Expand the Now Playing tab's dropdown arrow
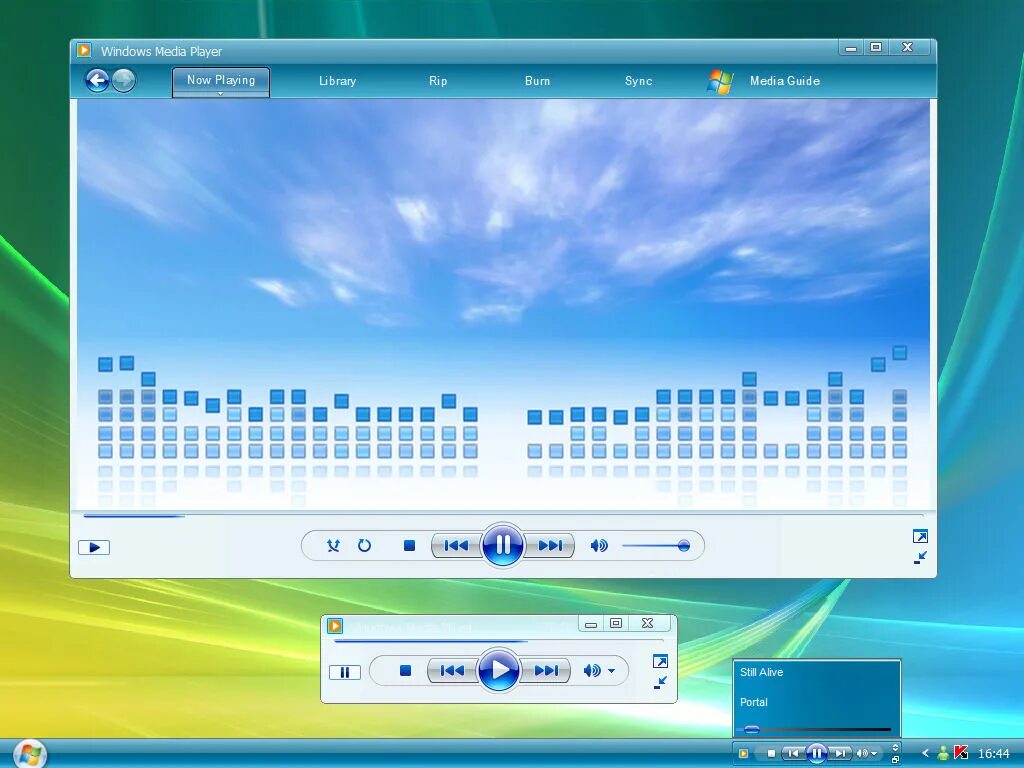Screen dimensions: 1024x768 tap(221, 93)
